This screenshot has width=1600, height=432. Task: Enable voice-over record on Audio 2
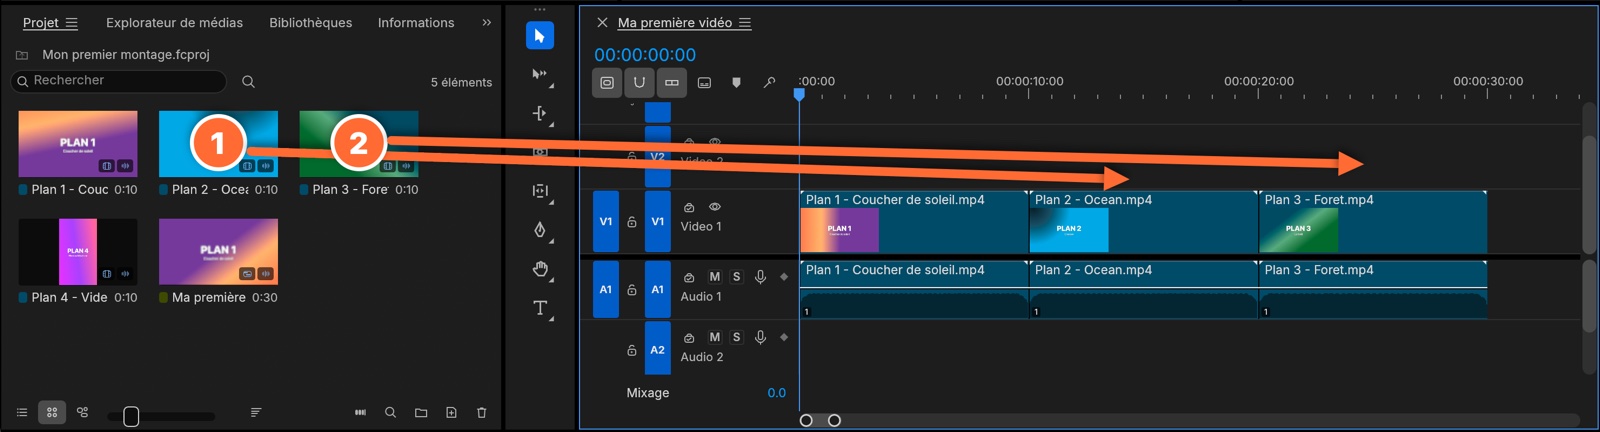(x=760, y=337)
